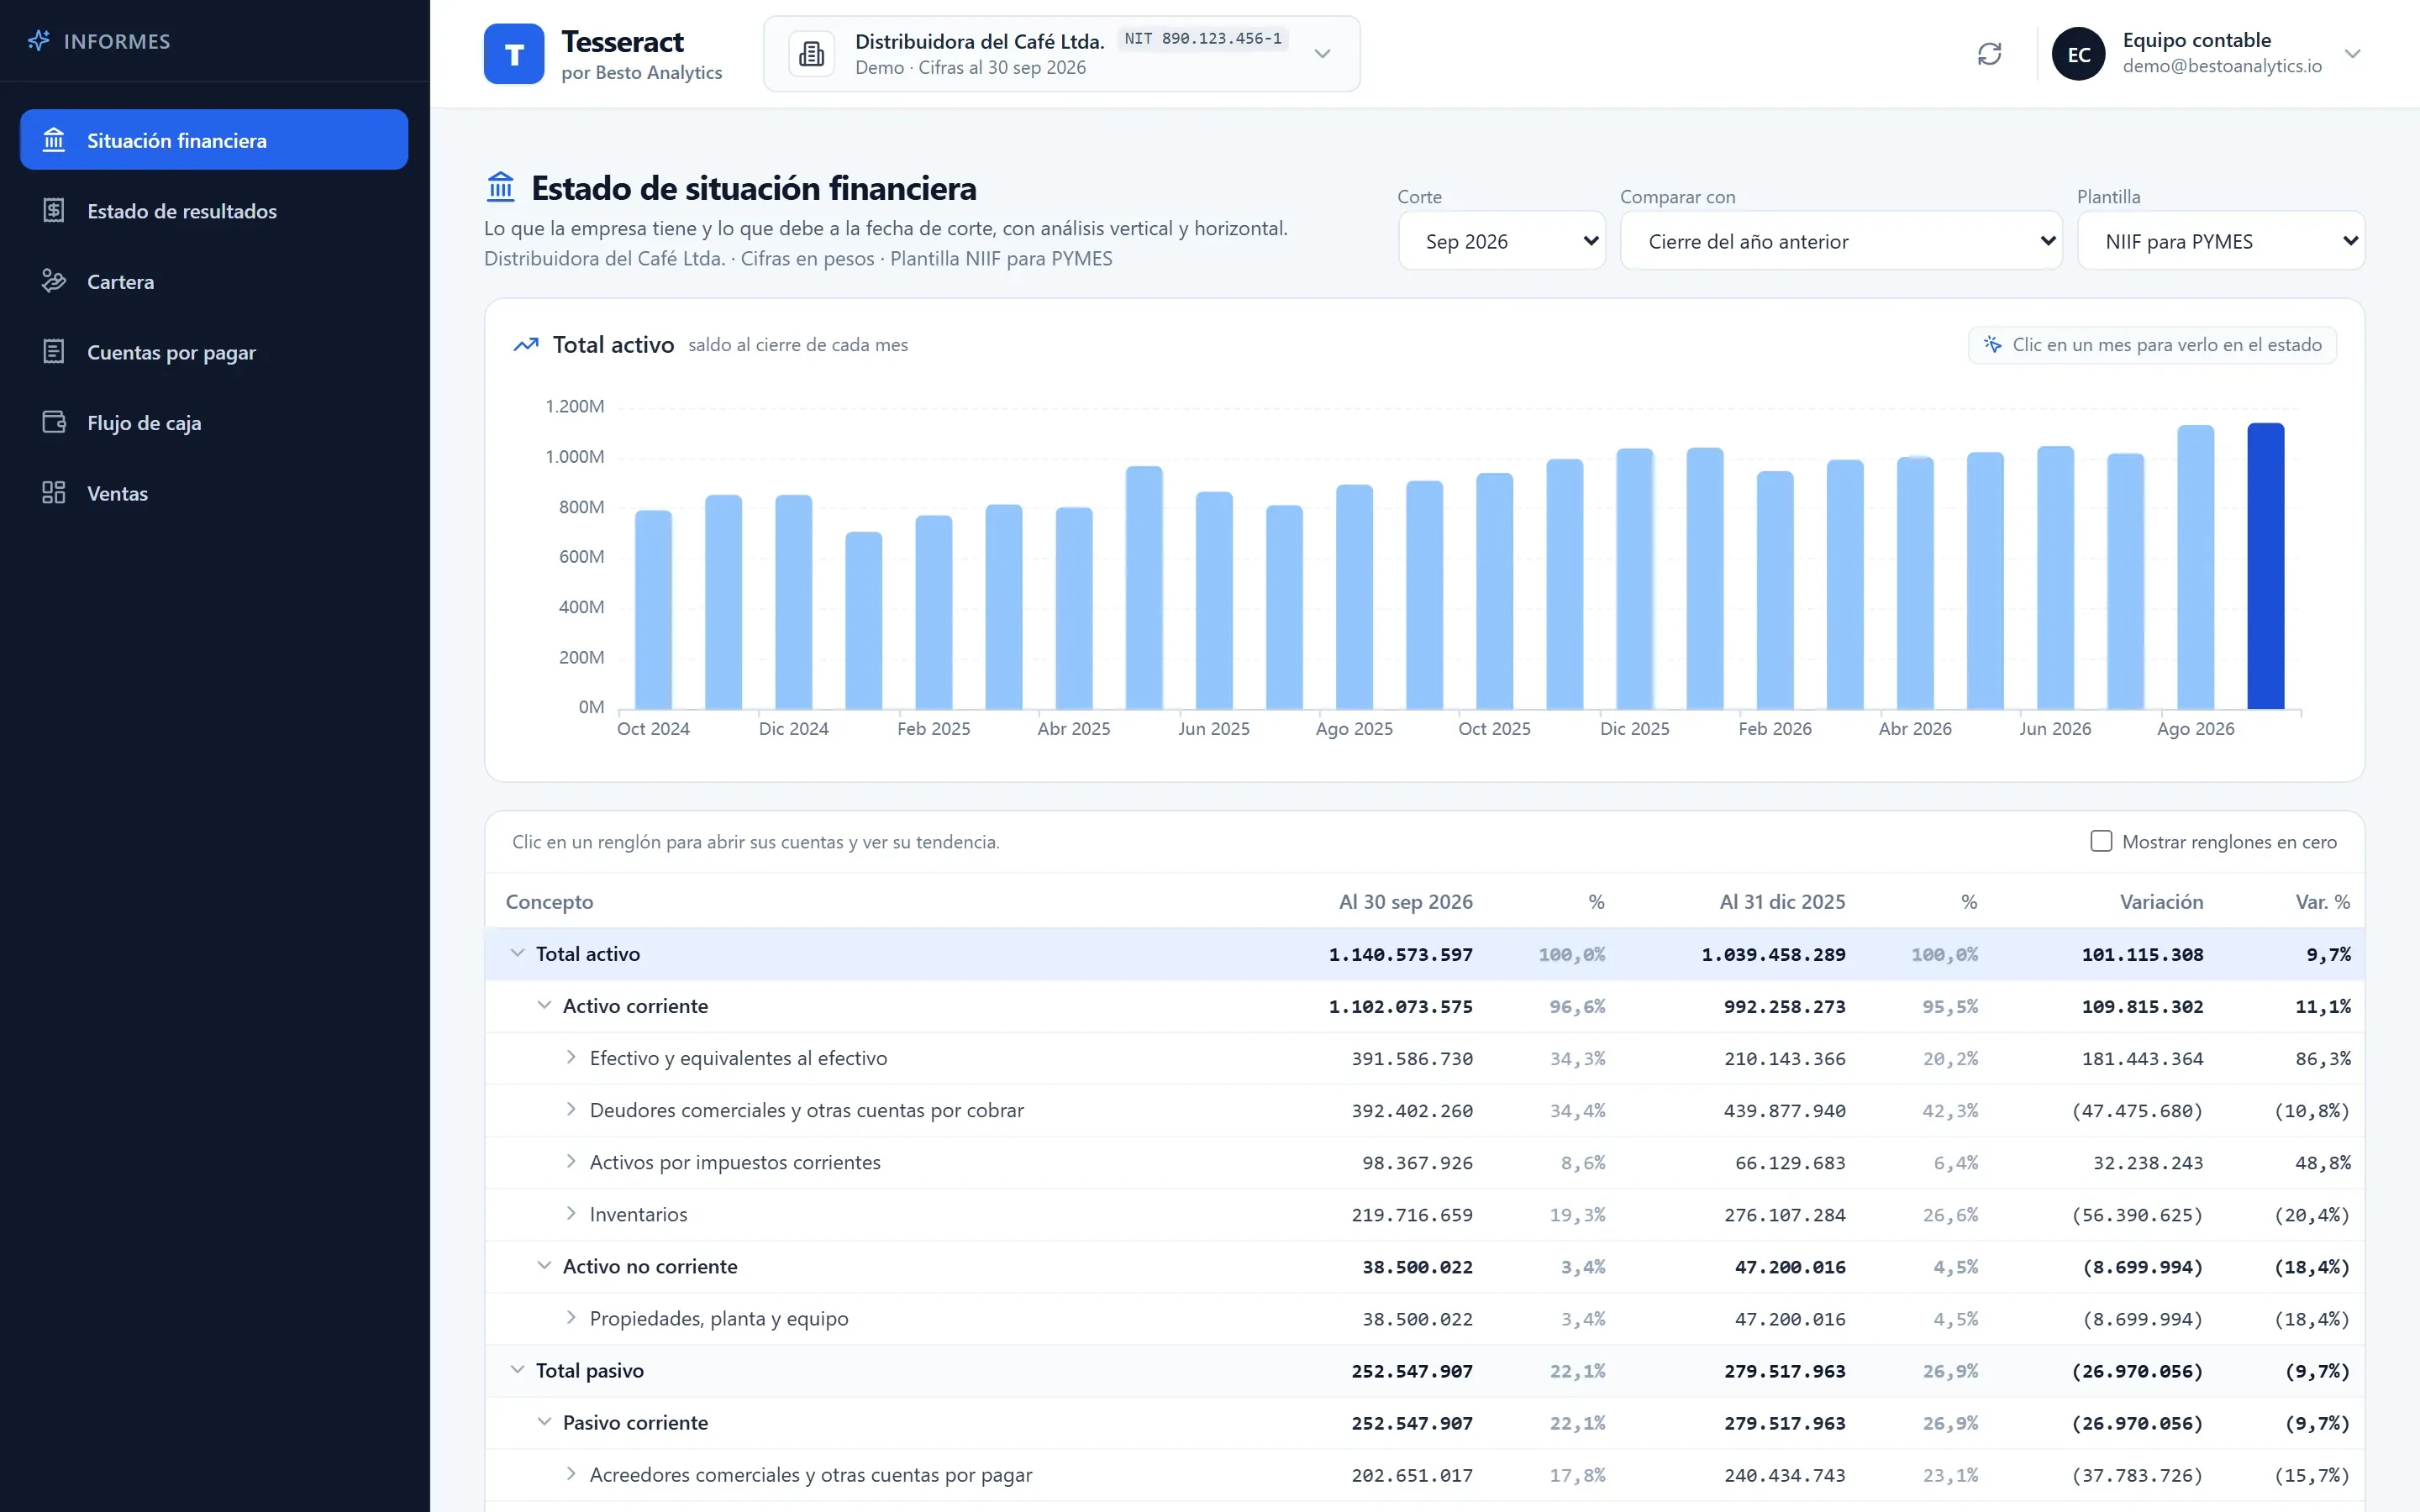Open the company selector Distribuidora del Café

coord(1062,54)
